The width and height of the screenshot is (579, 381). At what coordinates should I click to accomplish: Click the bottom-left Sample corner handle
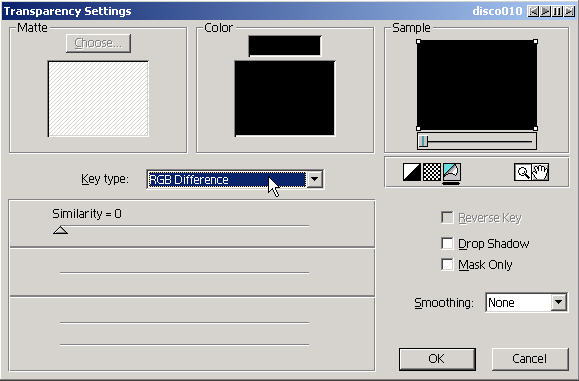pyautogui.click(x=418, y=128)
